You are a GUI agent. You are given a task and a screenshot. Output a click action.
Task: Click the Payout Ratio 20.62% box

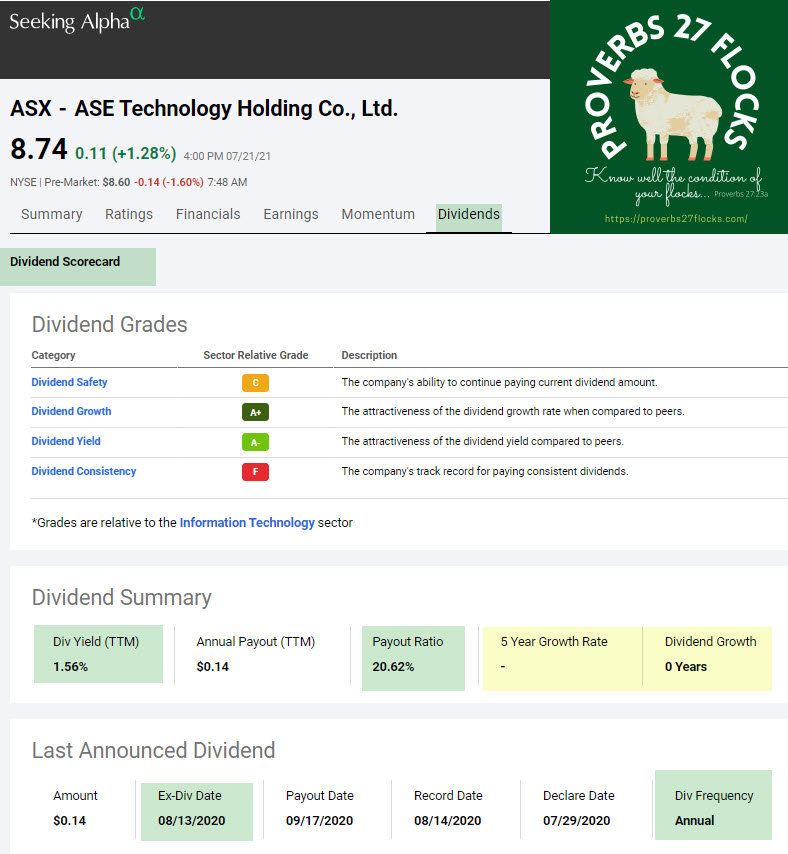(x=413, y=656)
